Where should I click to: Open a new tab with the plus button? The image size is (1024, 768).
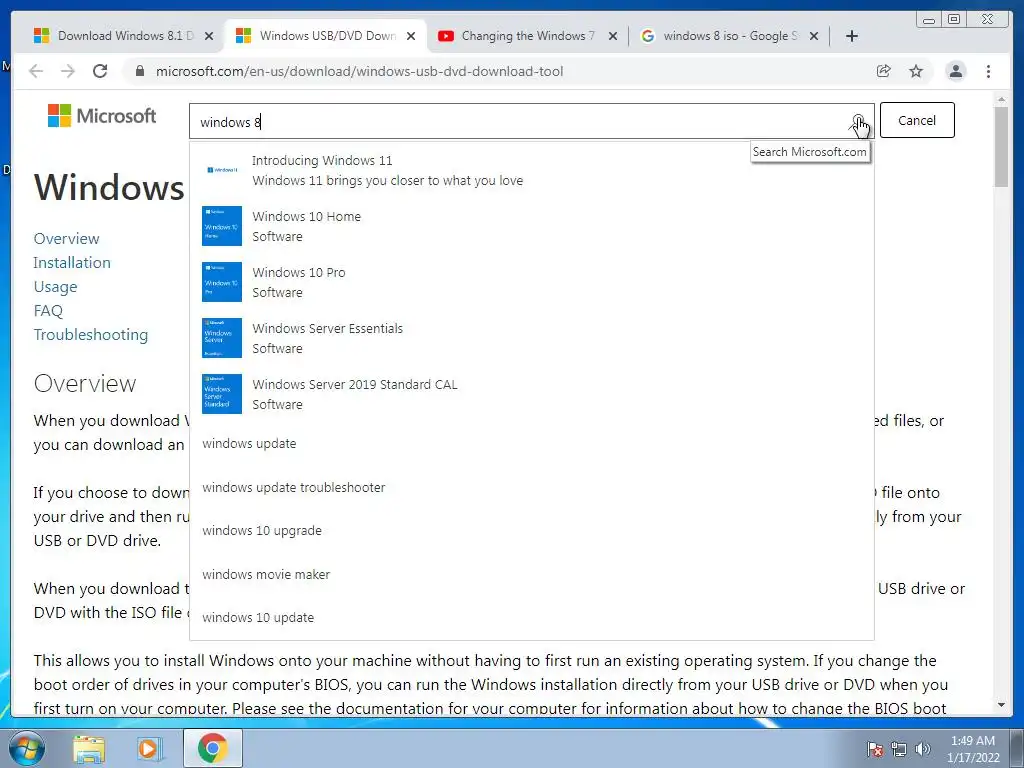pyautogui.click(x=852, y=36)
